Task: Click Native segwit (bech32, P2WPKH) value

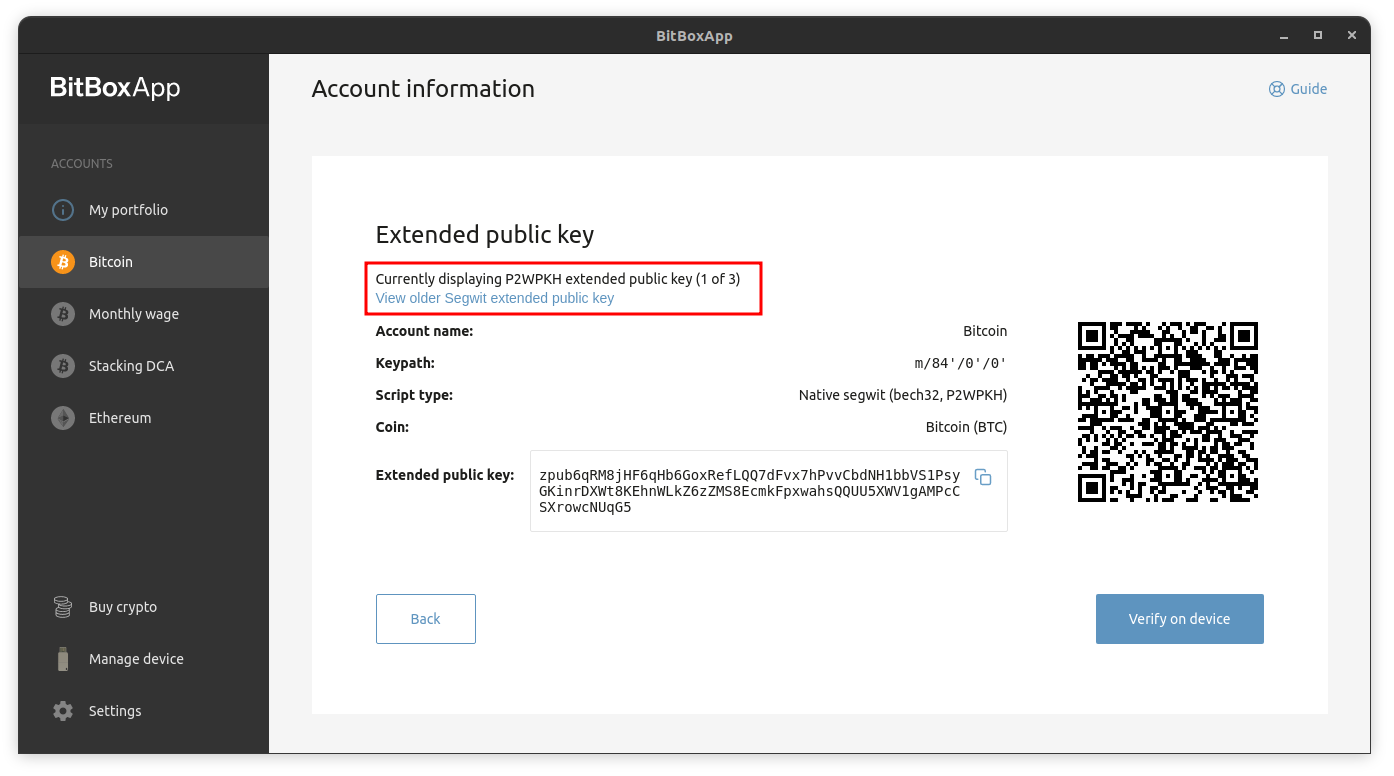Action: (903, 395)
